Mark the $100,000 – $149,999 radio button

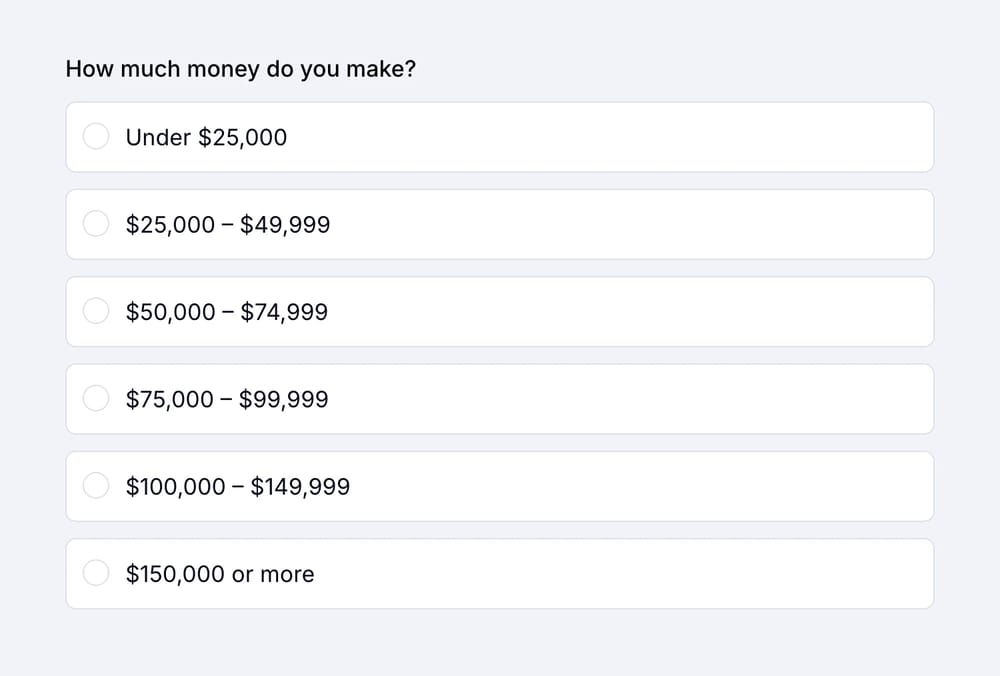coord(96,486)
